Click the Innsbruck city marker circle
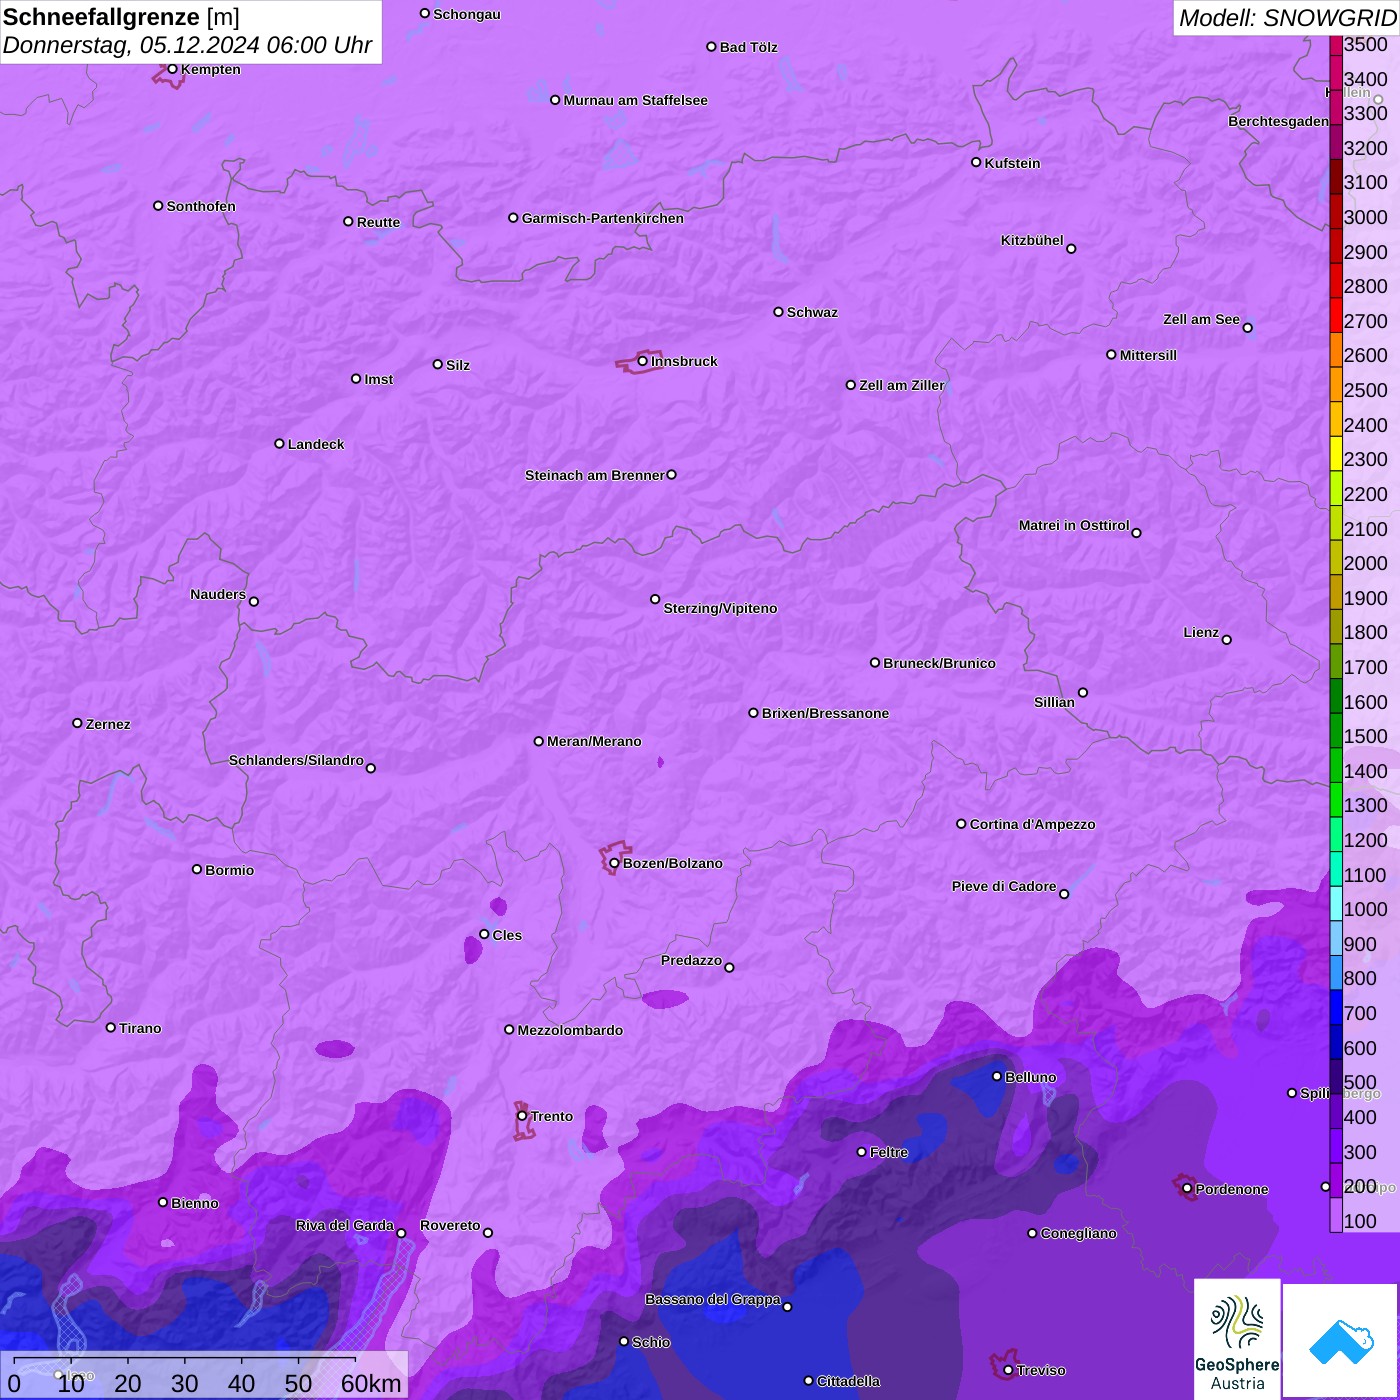This screenshot has width=1400, height=1400. (x=643, y=361)
